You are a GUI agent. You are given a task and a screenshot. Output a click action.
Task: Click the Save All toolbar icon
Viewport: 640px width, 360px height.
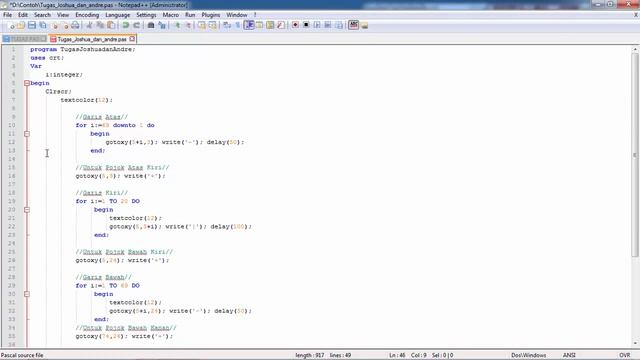tap(42, 25)
